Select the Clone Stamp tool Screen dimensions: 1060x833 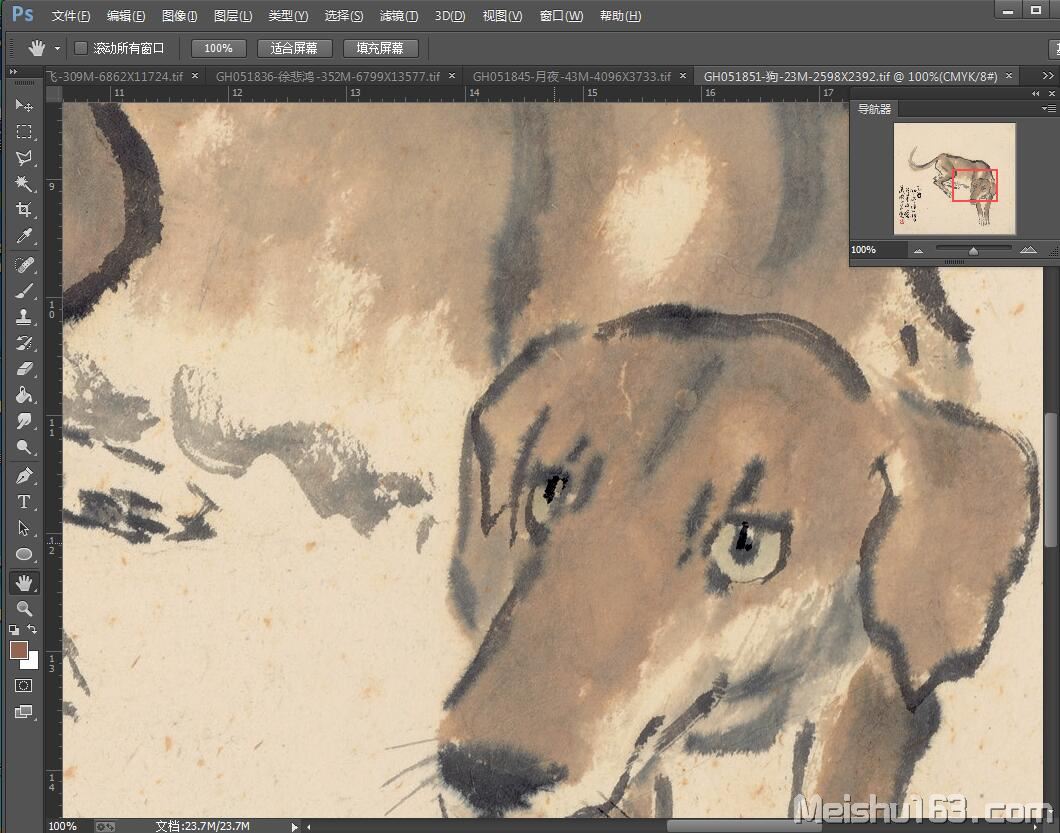24,316
